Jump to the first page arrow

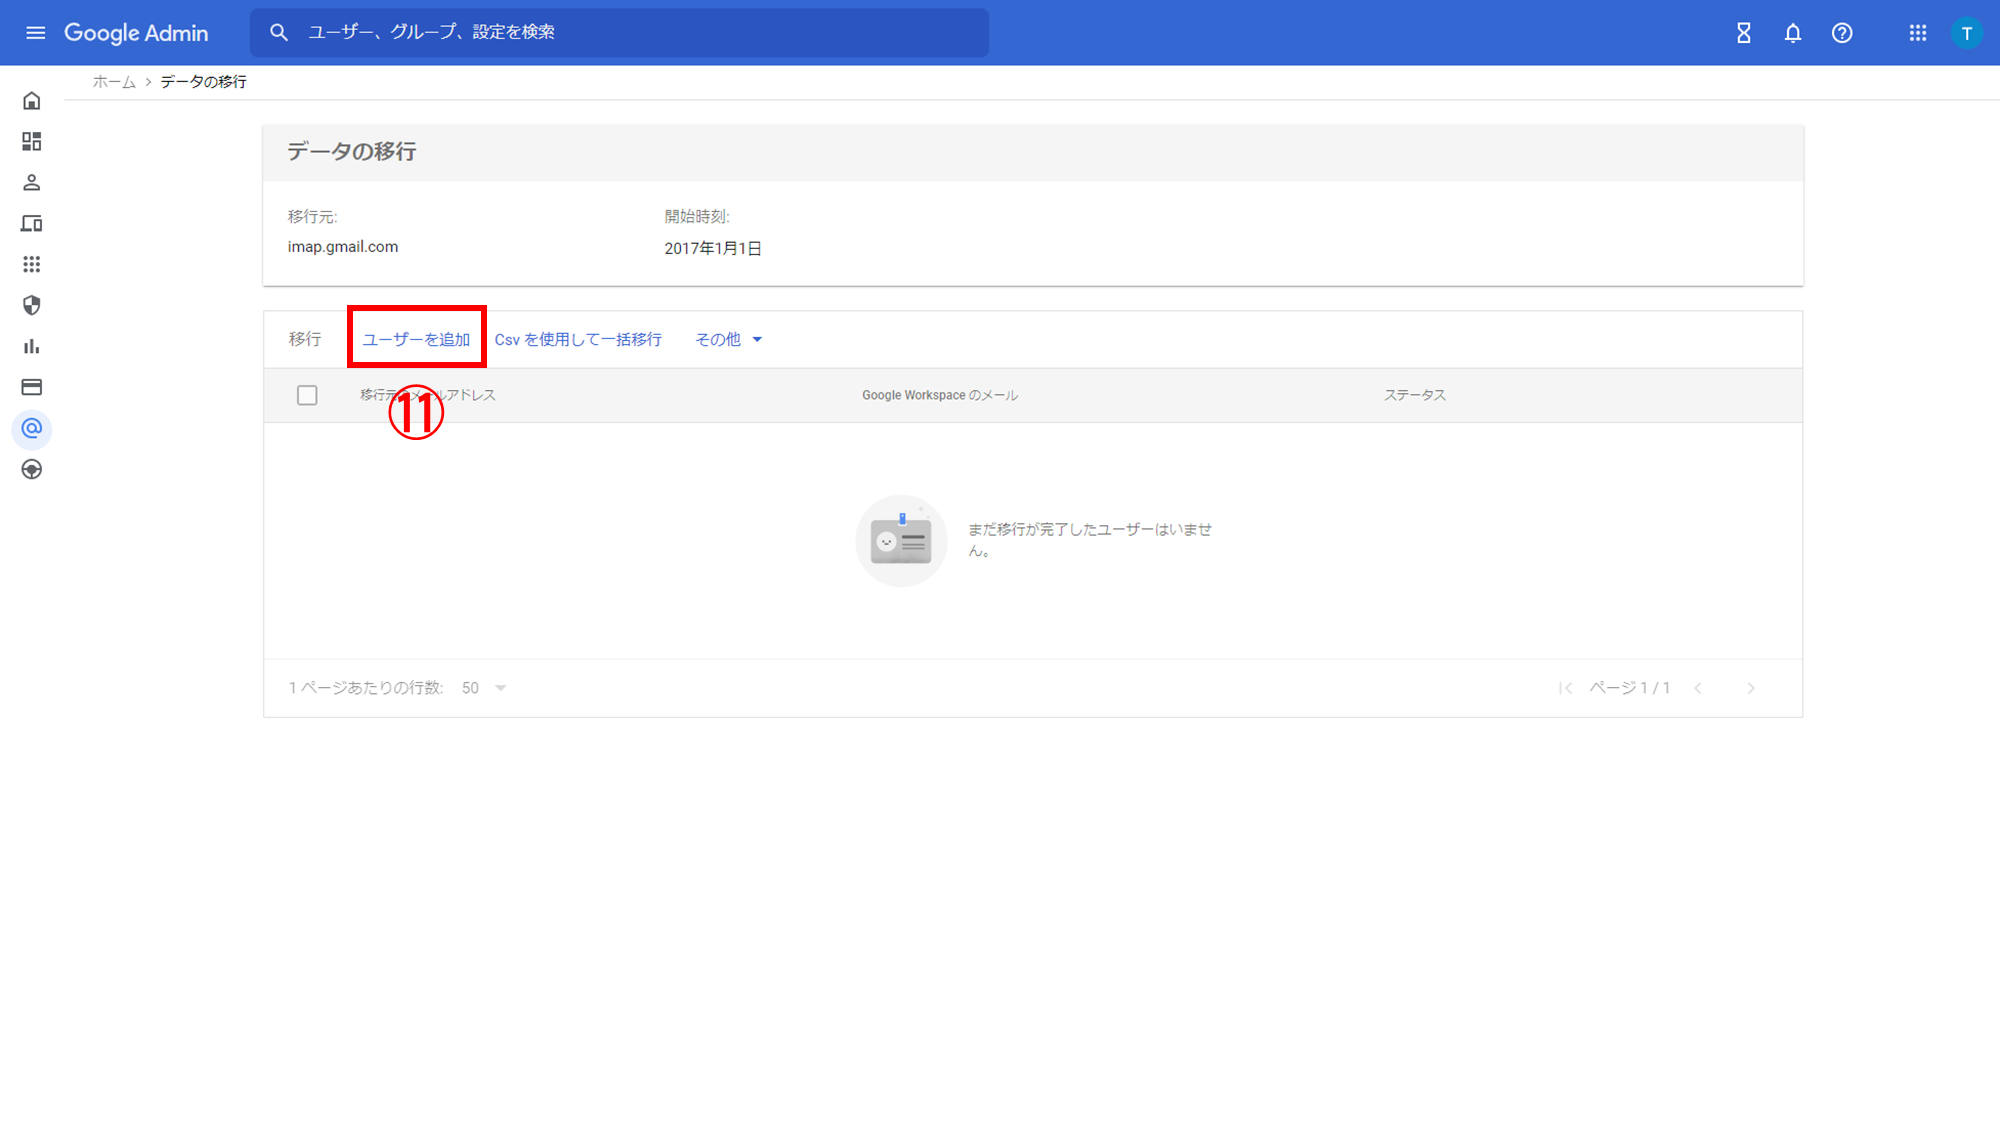pos(1566,688)
